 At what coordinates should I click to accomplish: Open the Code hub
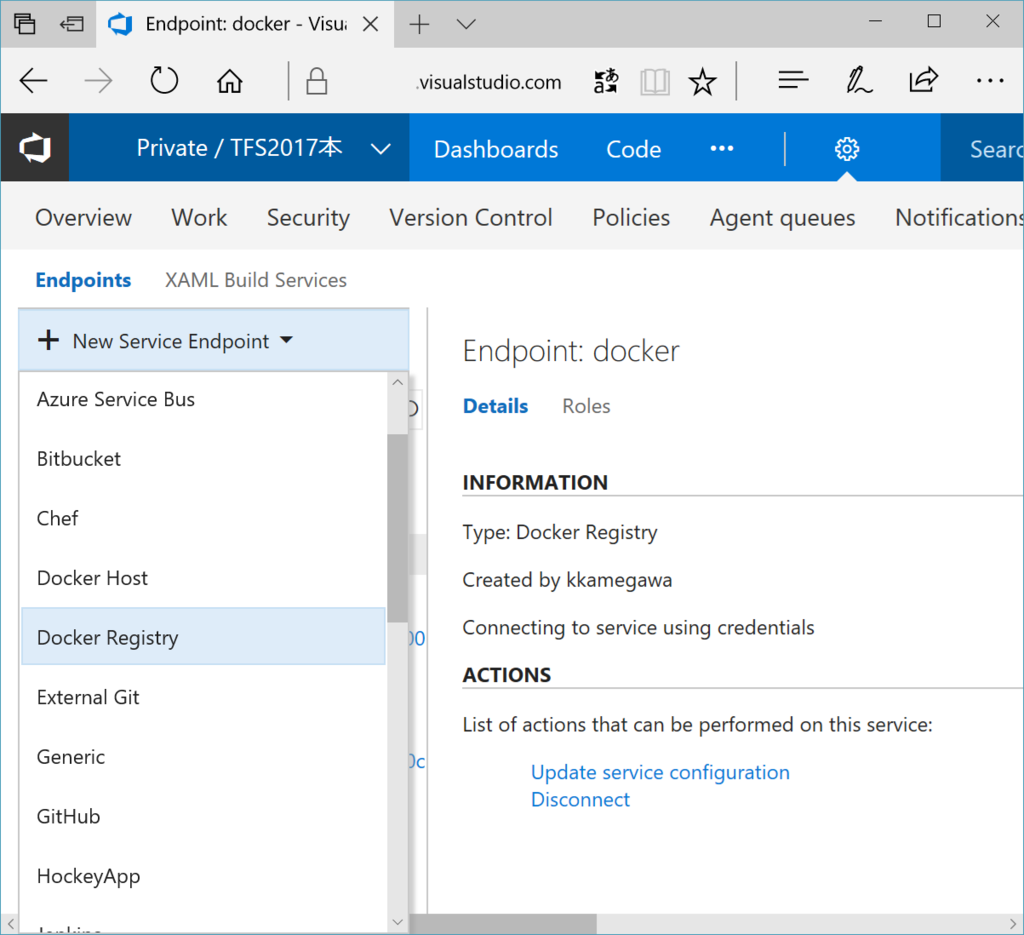(633, 150)
